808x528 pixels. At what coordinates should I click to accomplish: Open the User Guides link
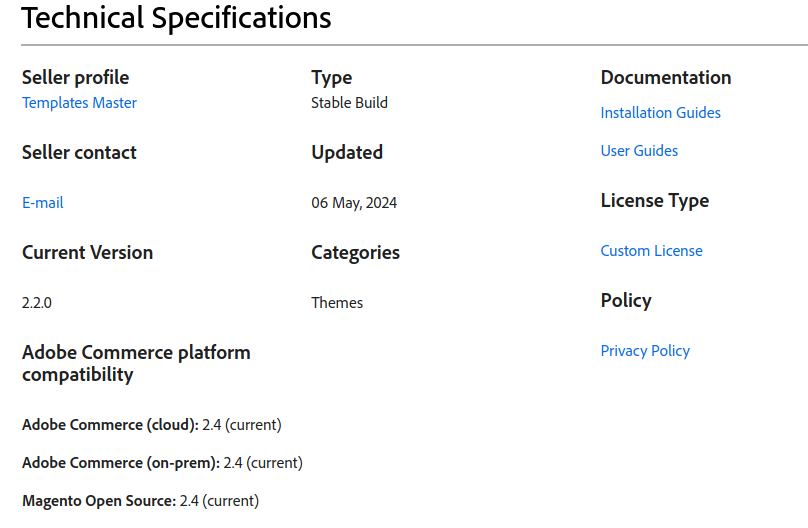(639, 151)
